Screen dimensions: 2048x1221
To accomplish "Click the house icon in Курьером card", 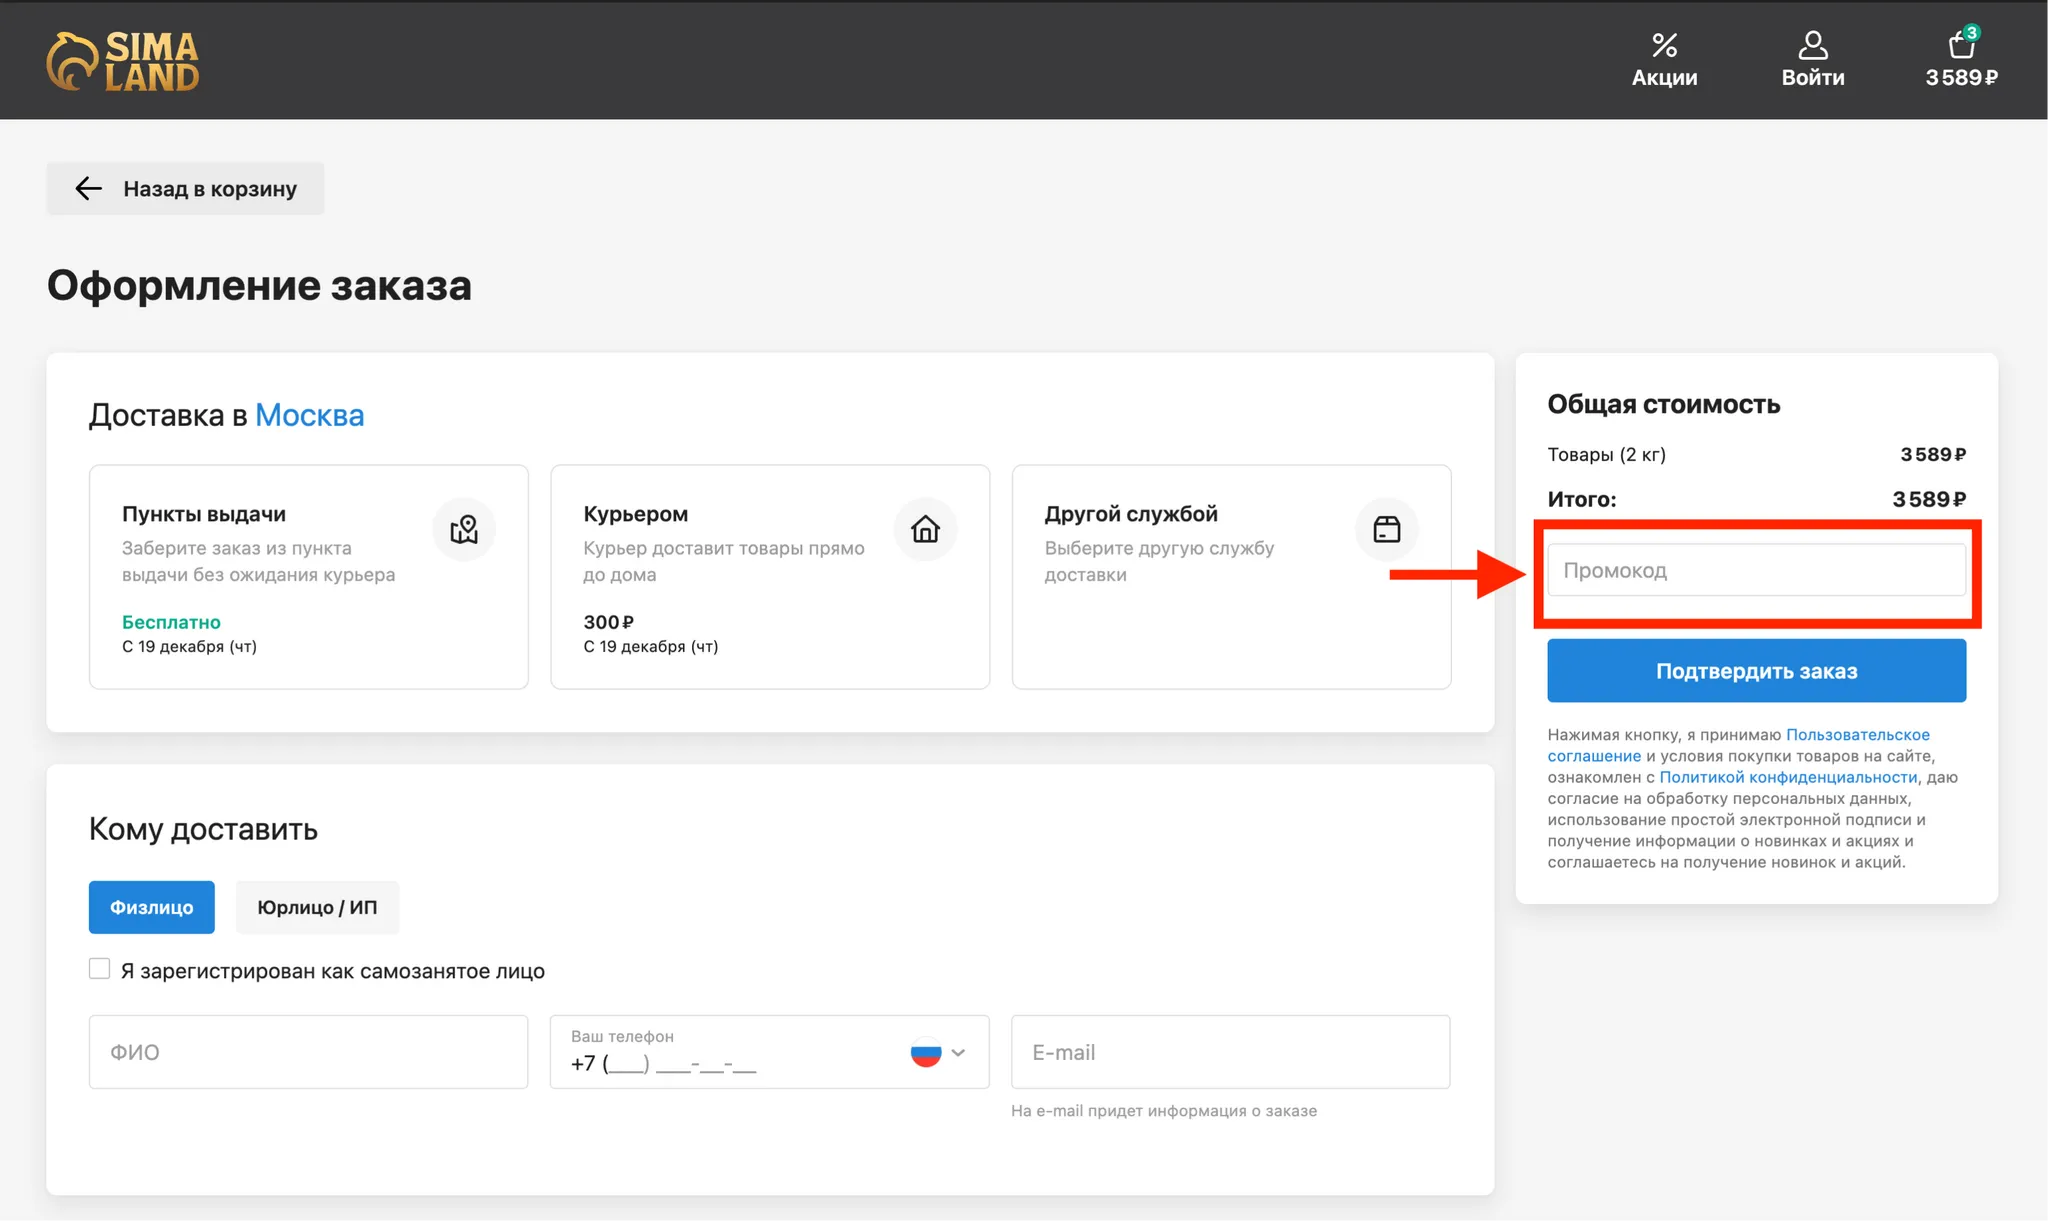I will [x=925, y=529].
